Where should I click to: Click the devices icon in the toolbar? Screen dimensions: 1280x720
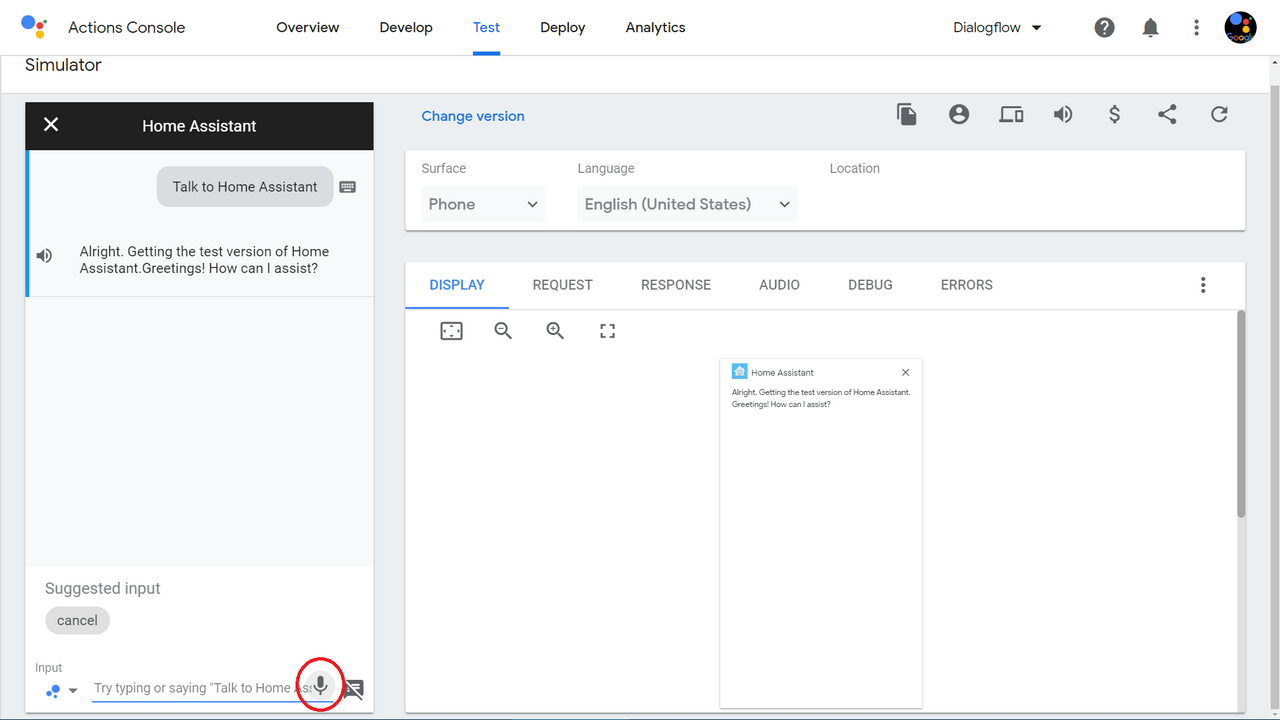[x=1011, y=115]
